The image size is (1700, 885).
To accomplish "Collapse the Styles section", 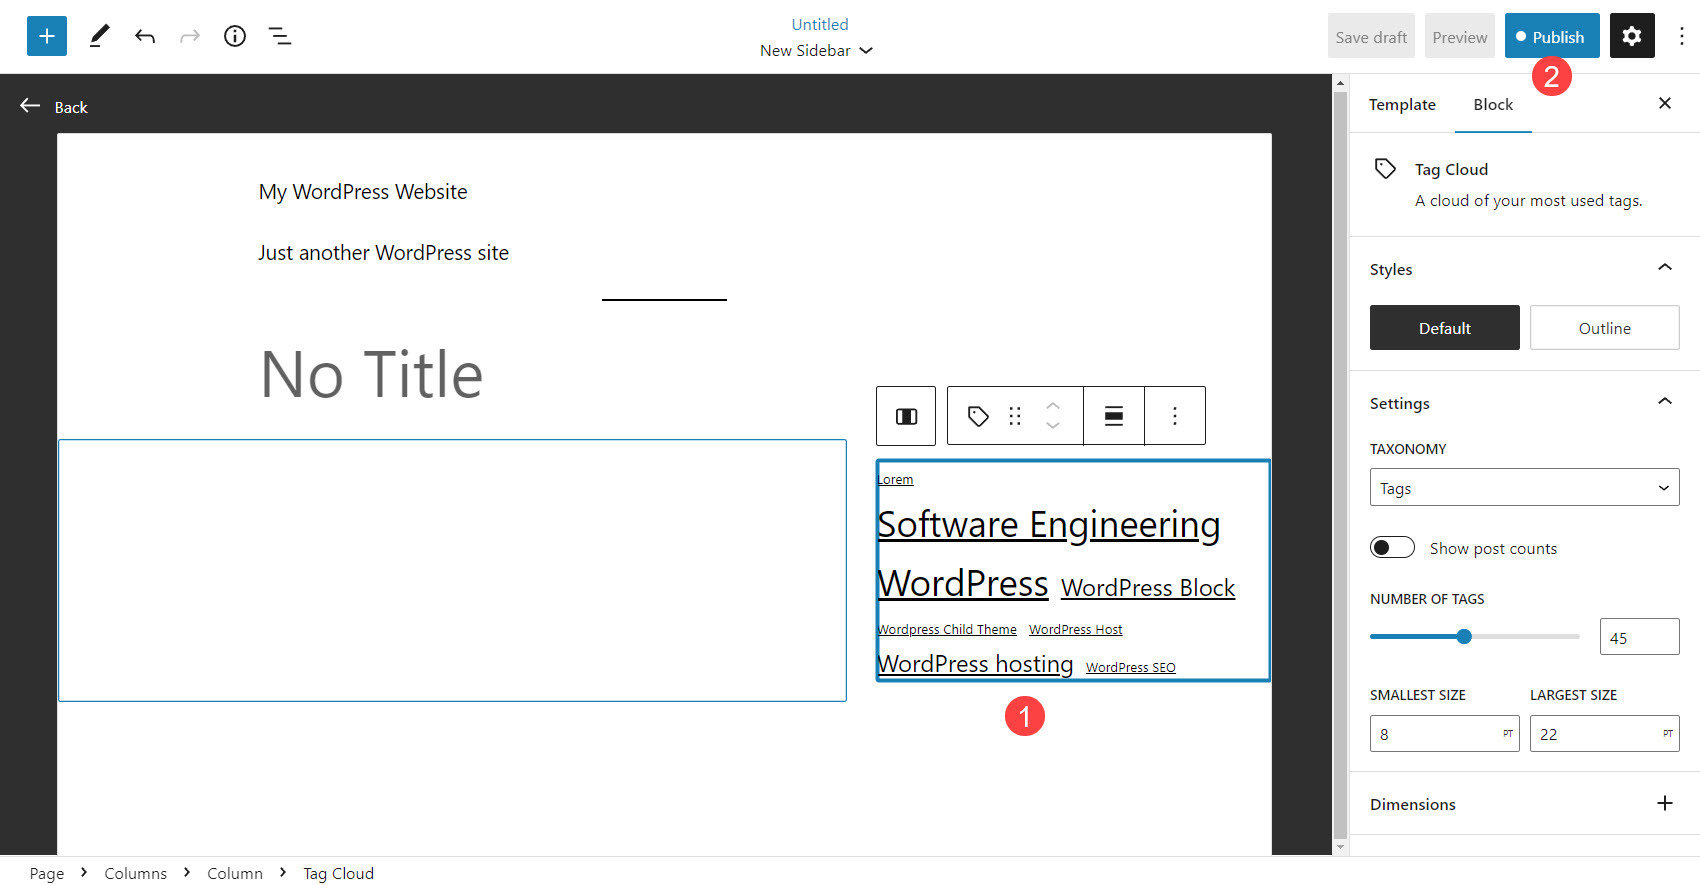I will [1664, 268].
